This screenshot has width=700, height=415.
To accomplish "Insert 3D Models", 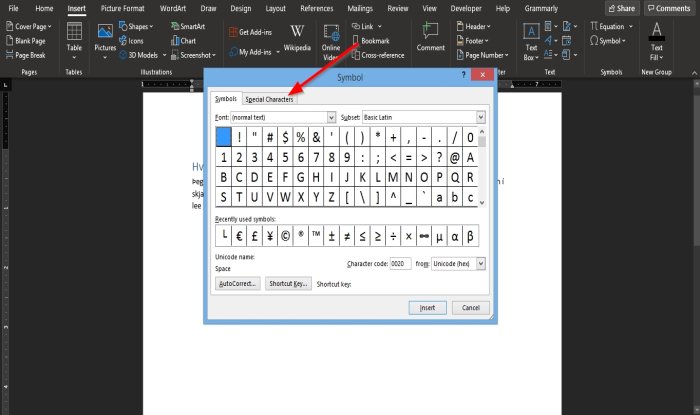I will tap(139, 55).
